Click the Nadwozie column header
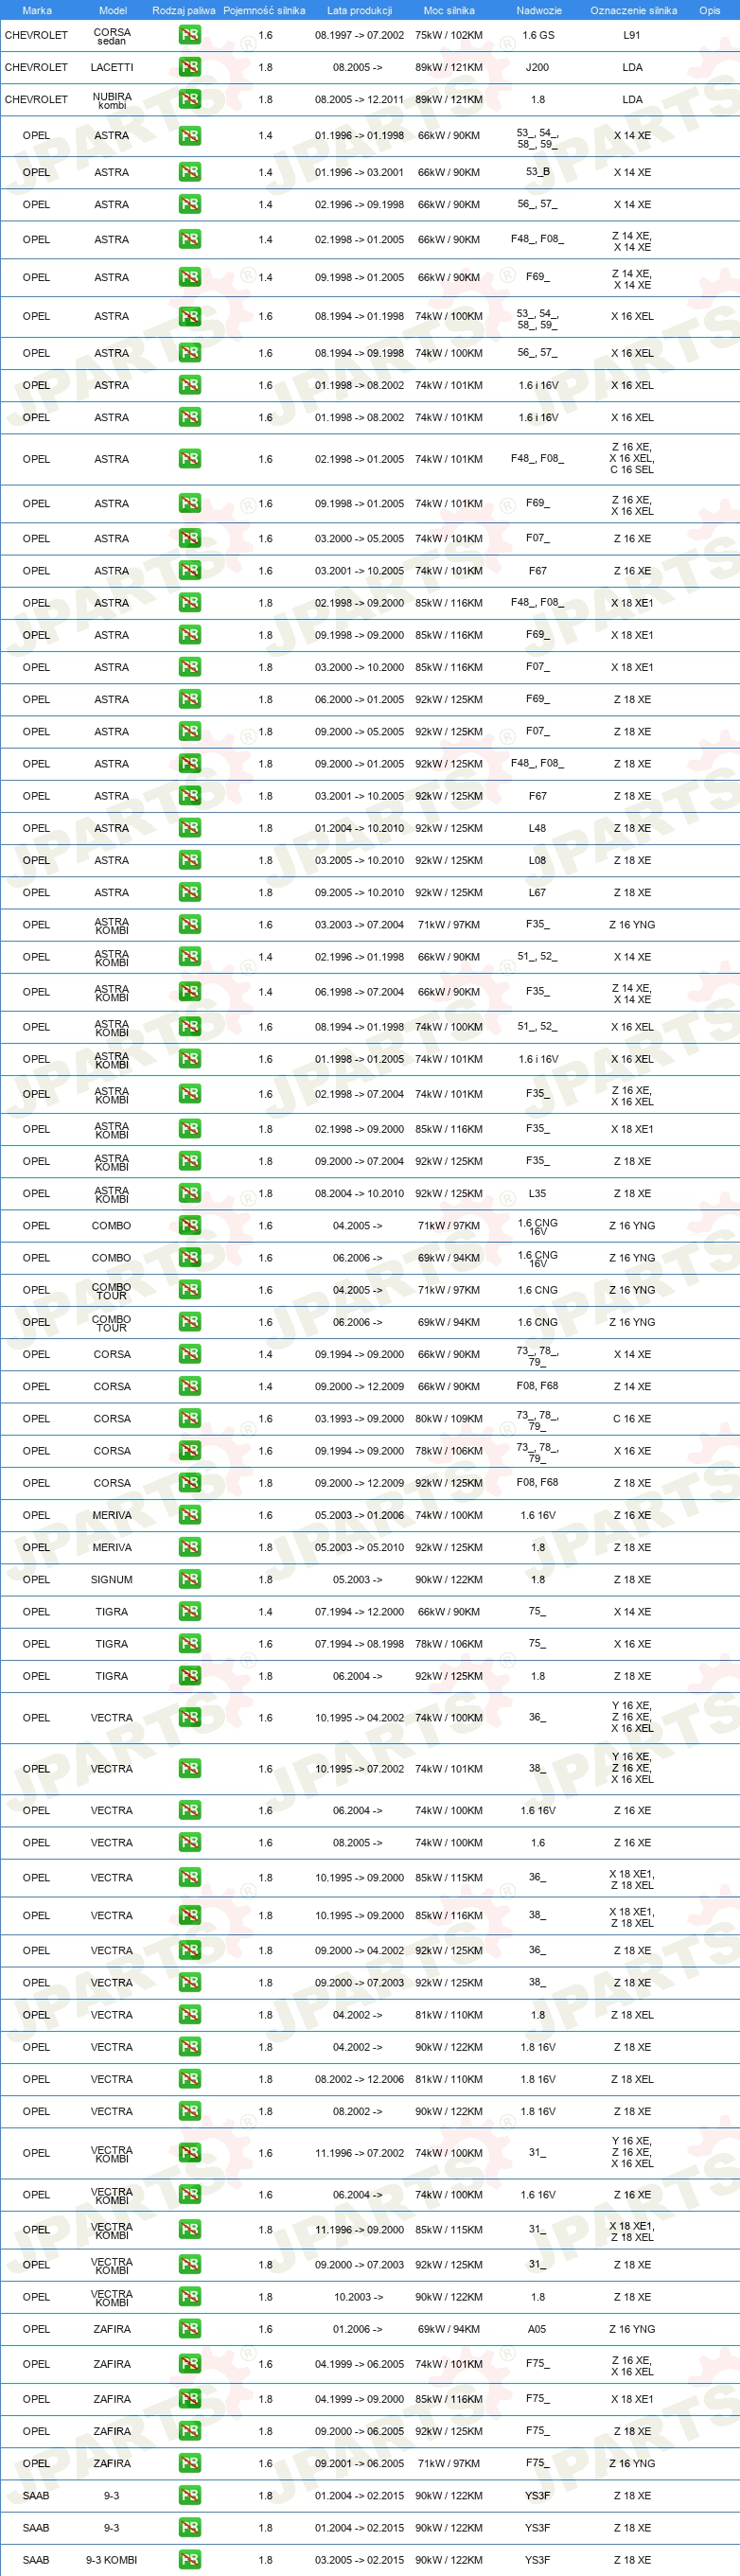 coord(539,10)
